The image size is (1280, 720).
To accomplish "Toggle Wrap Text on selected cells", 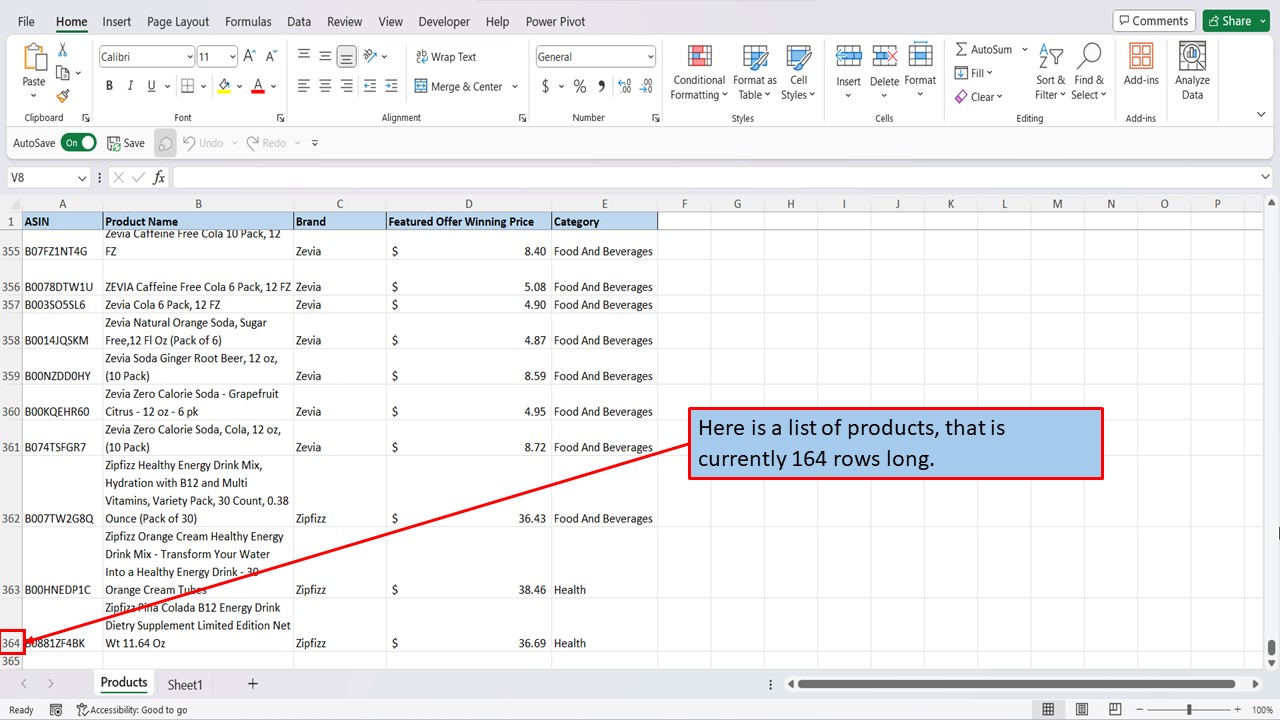I will [x=444, y=57].
